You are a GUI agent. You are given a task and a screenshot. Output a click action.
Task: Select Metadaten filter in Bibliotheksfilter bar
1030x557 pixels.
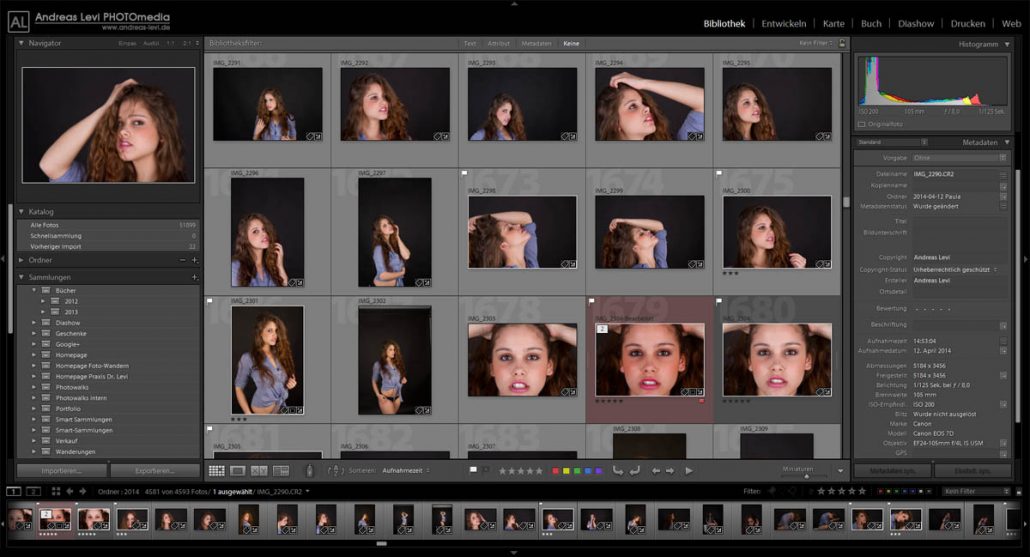(536, 43)
